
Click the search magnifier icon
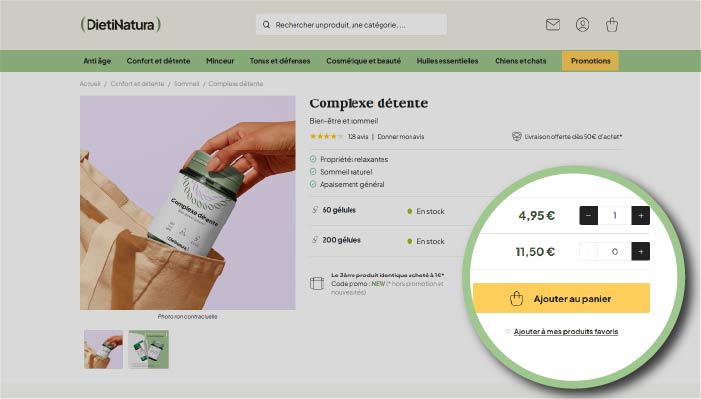click(266, 25)
